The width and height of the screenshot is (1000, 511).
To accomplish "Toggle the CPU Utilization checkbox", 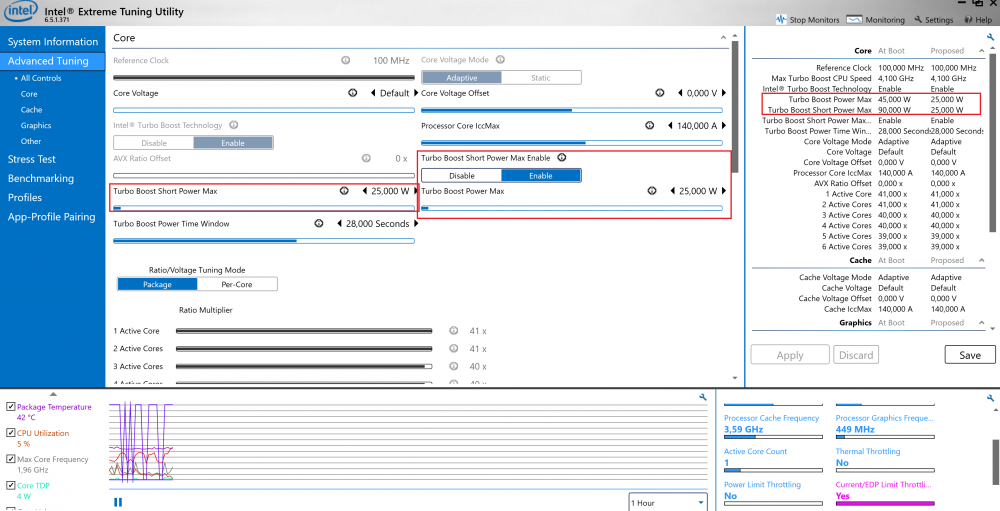I will [x=10, y=433].
